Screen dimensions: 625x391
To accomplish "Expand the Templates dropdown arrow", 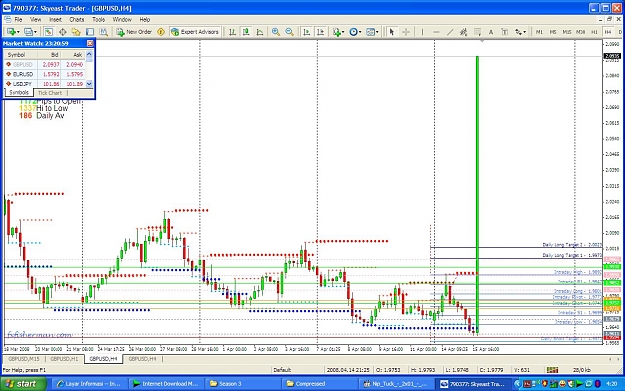I will 377,32.
